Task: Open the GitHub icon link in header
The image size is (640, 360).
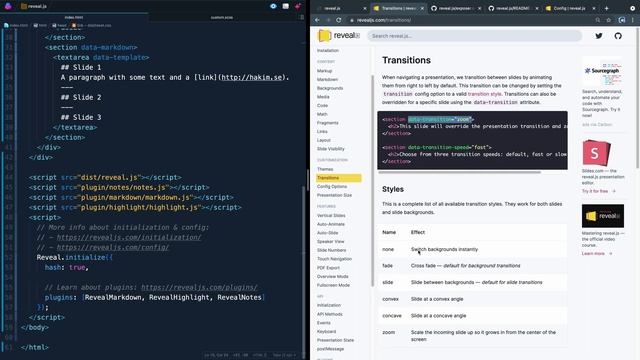Action: coord(618,36)
